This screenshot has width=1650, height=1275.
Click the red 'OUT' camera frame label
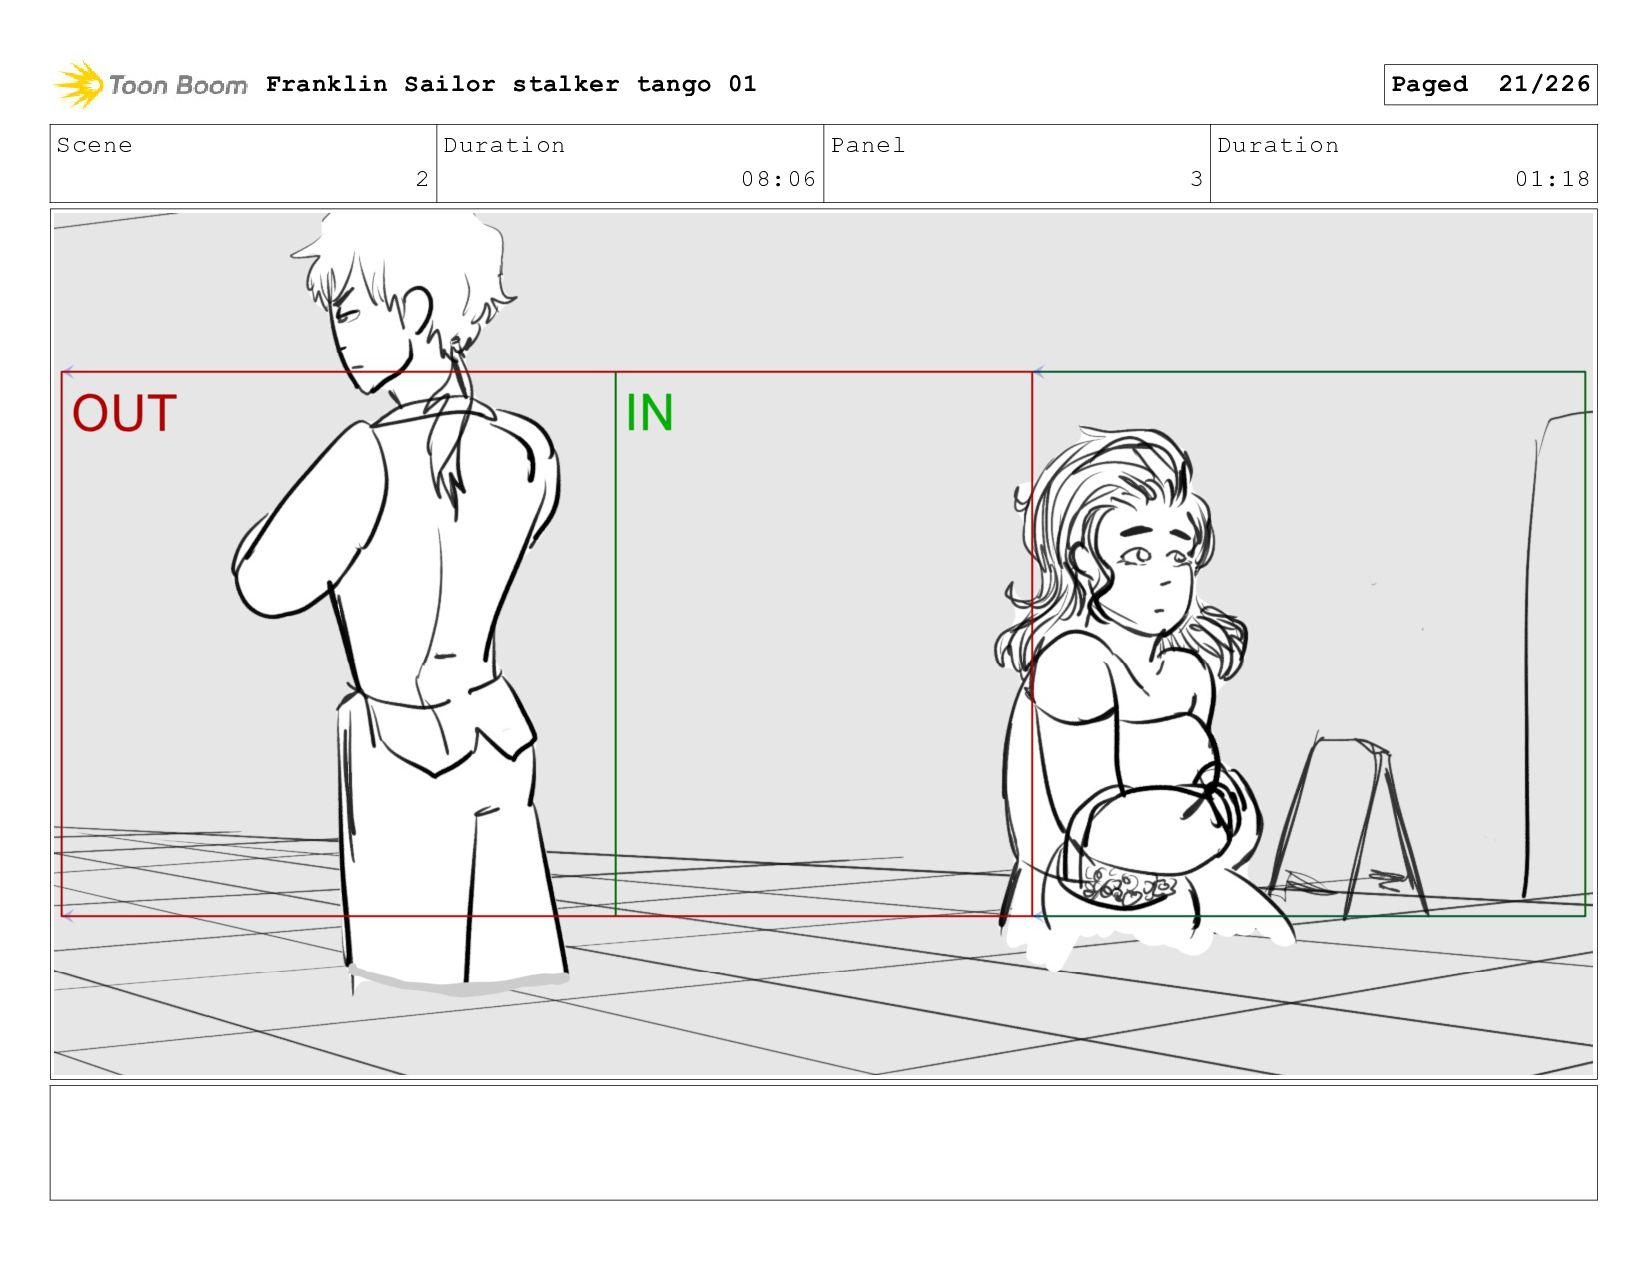pyautogui.click(x=124, y=413)
